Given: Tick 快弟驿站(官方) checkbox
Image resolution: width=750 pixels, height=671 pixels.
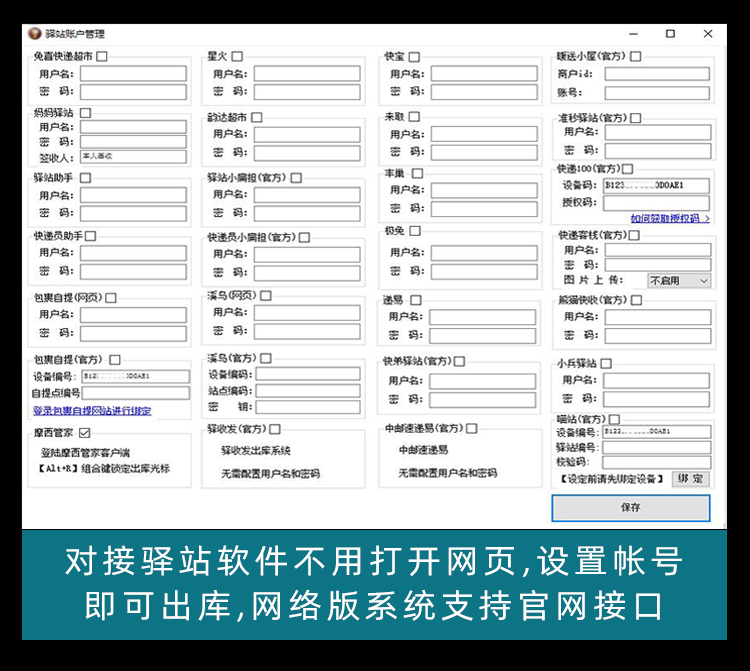Looking at the screenshot, I should (459, 361).
